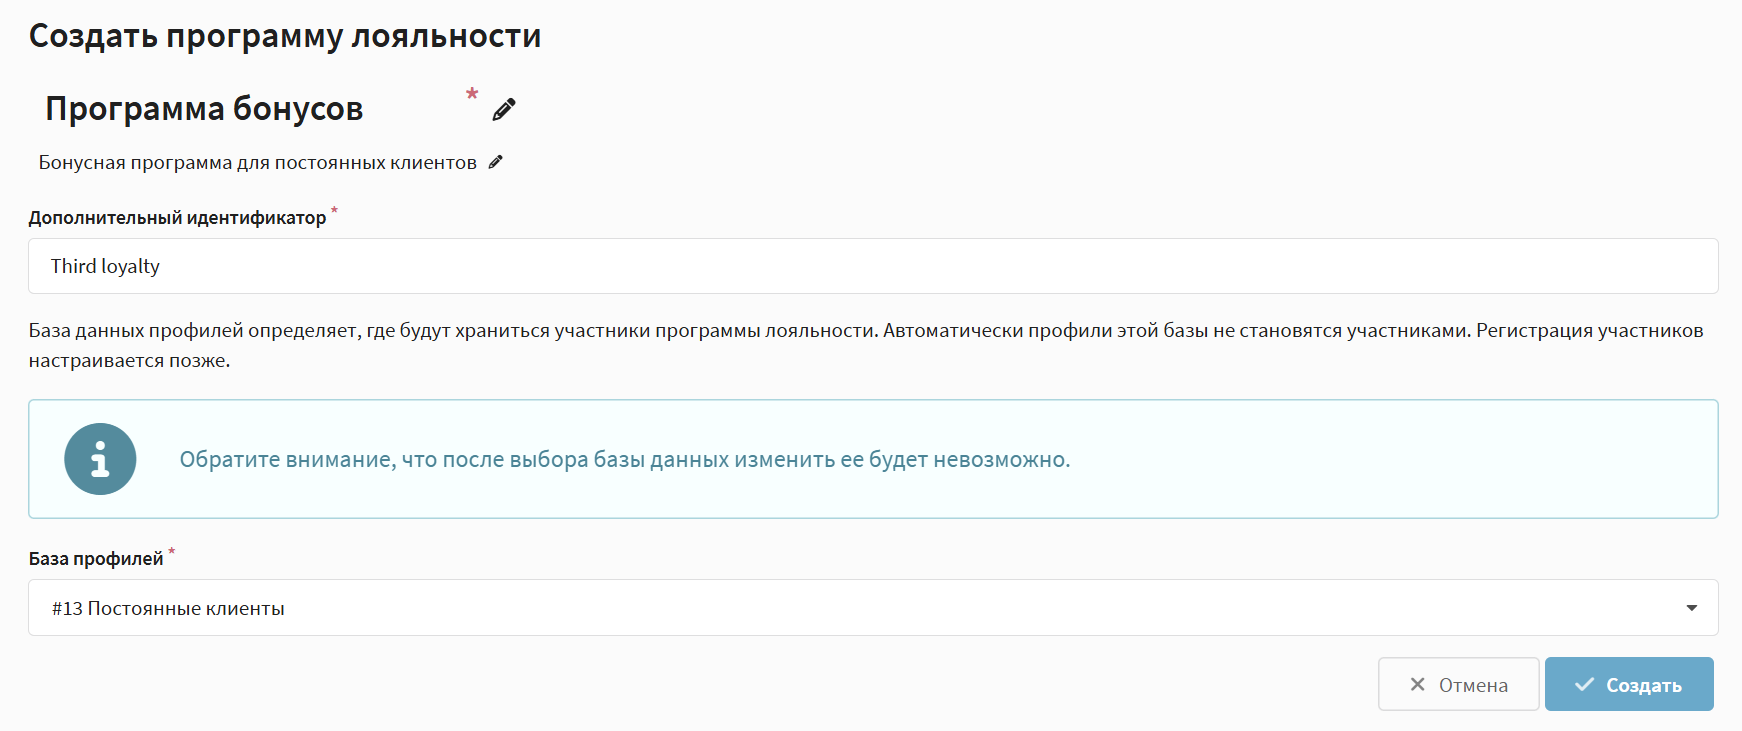Image resolution: width=1742 pixels, height=731 pixels.
Task: Click the pencil icon beside Программа бонусов title
Action: pos(504,109)
